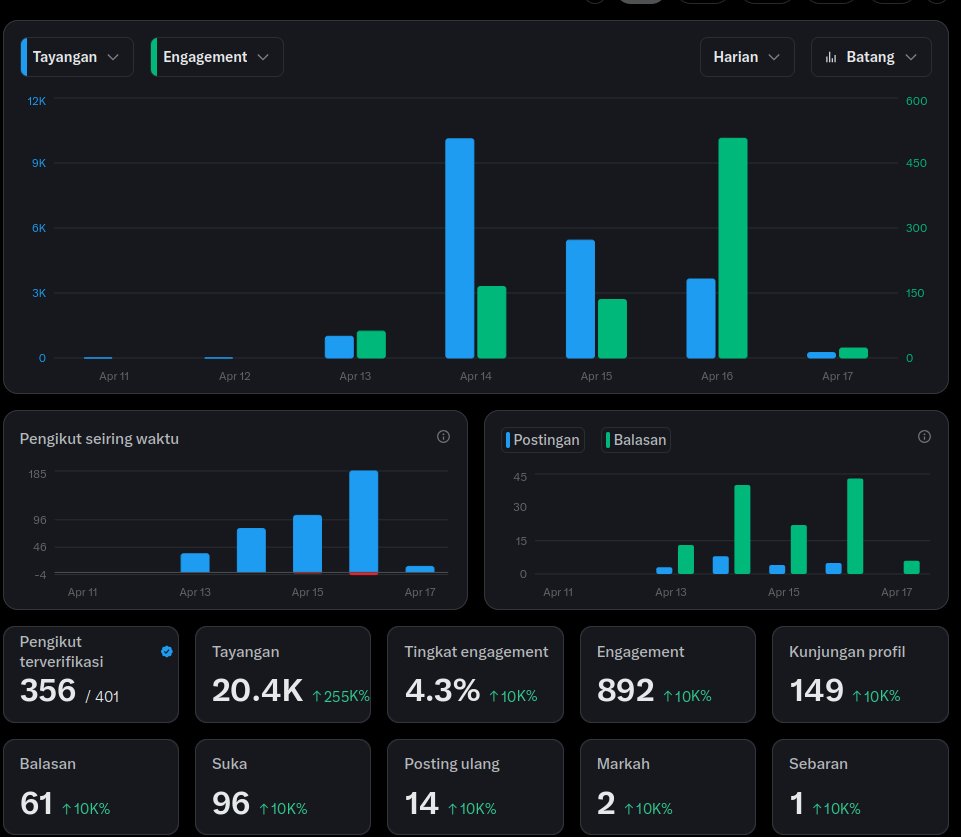Viewport: 961px width, 837px height.
Task: Click the '/ 401' total follower text
Action: (102, 697)
